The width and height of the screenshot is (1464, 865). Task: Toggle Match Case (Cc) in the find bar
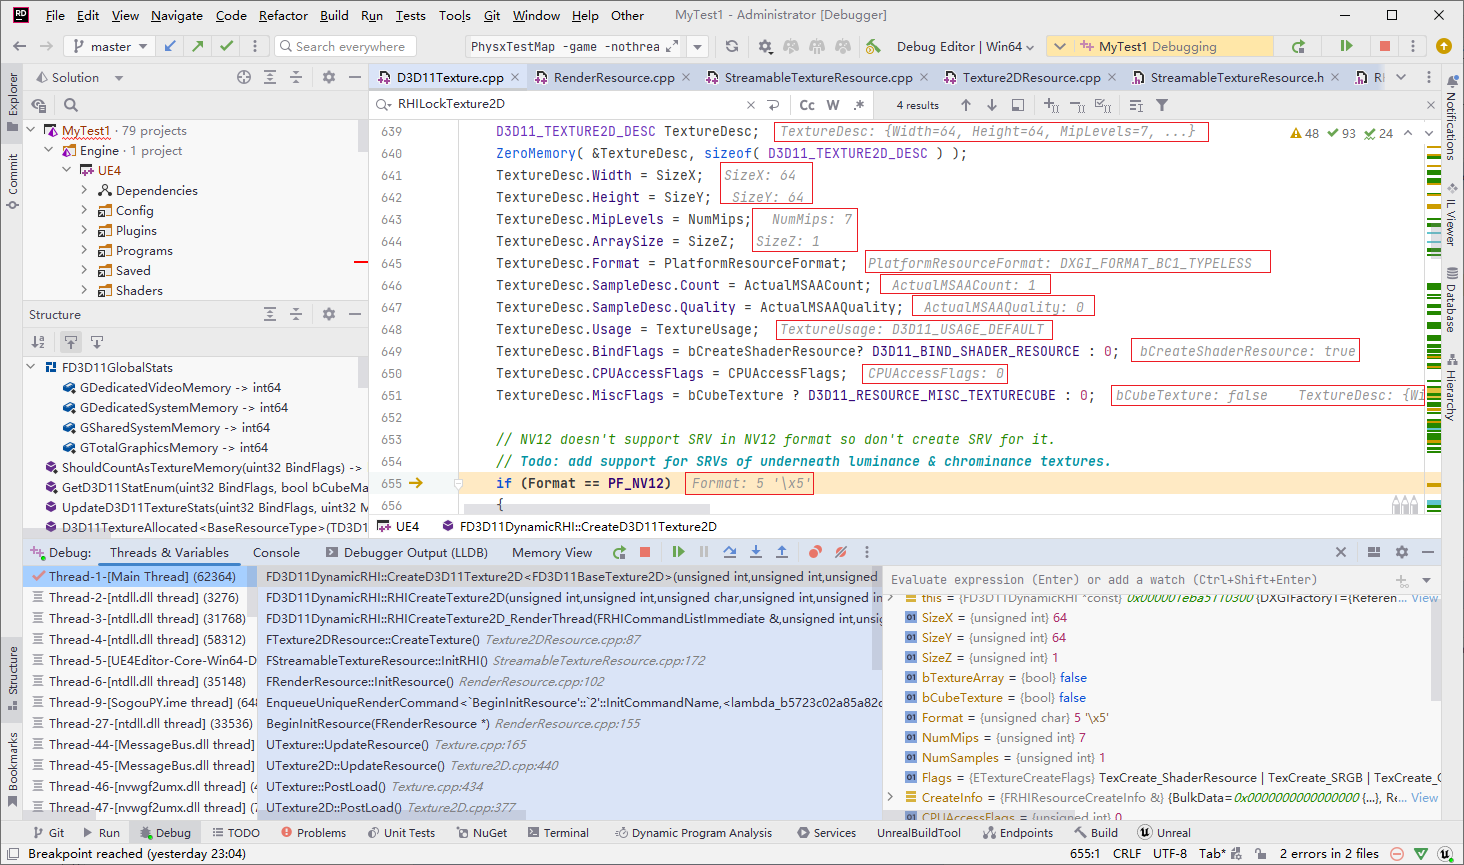807,105
